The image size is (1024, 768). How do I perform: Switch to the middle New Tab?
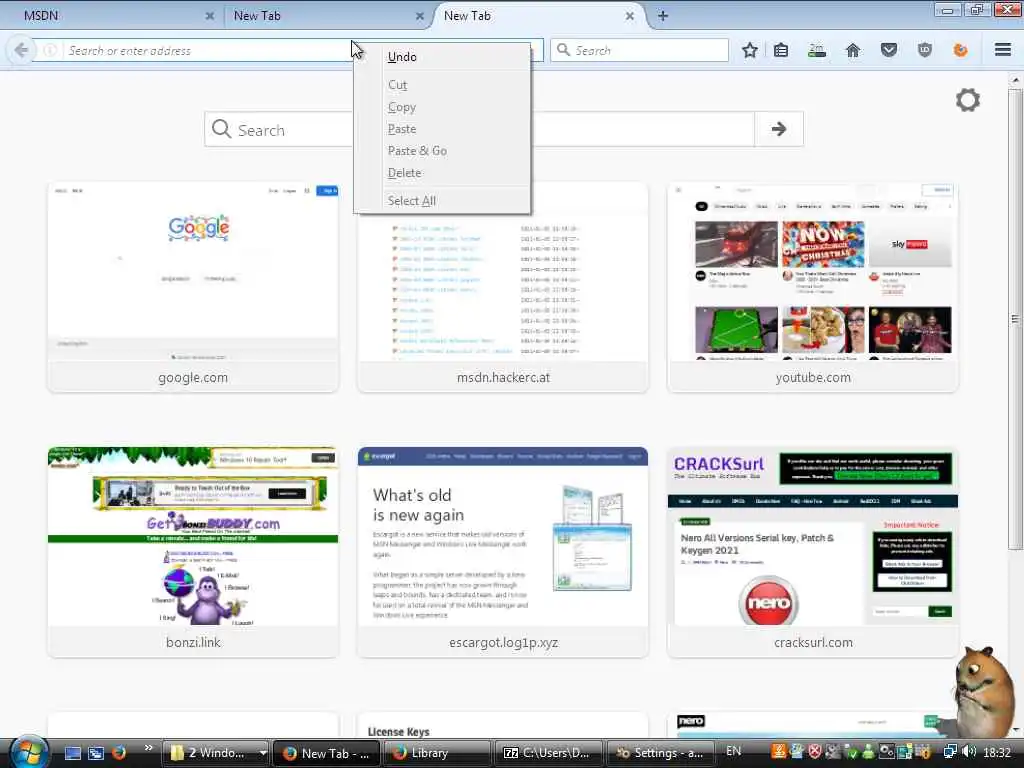point(327,16)
